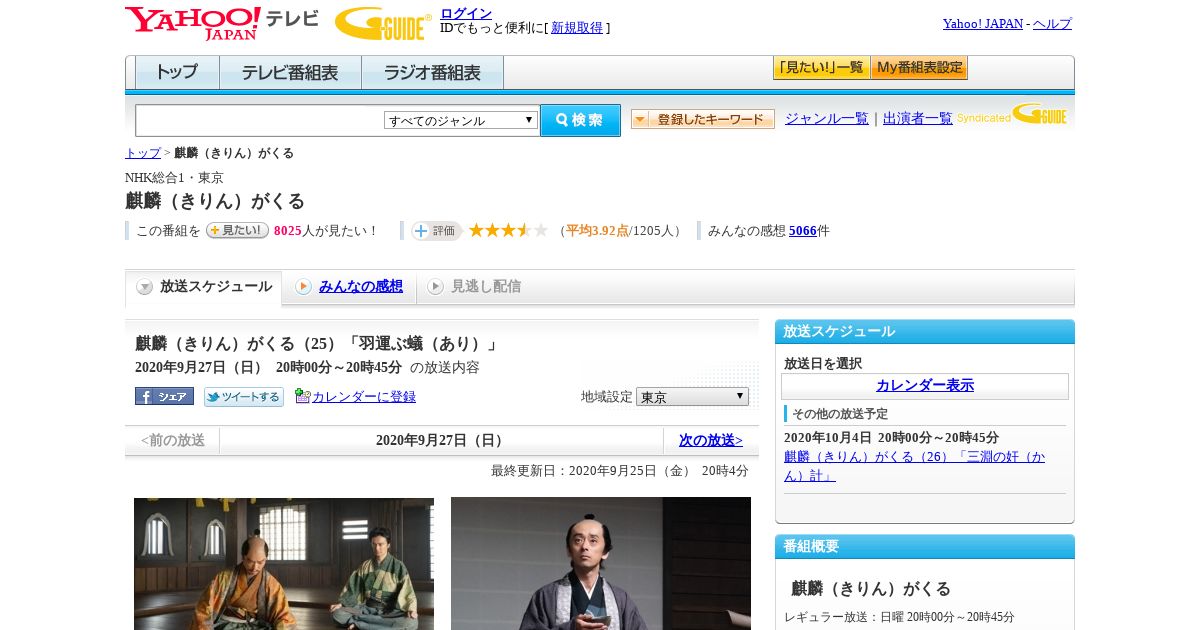Switch to the テレビ番組表 tab
This screenshot has height=630, width=1200.
click(x=290, y=73)
